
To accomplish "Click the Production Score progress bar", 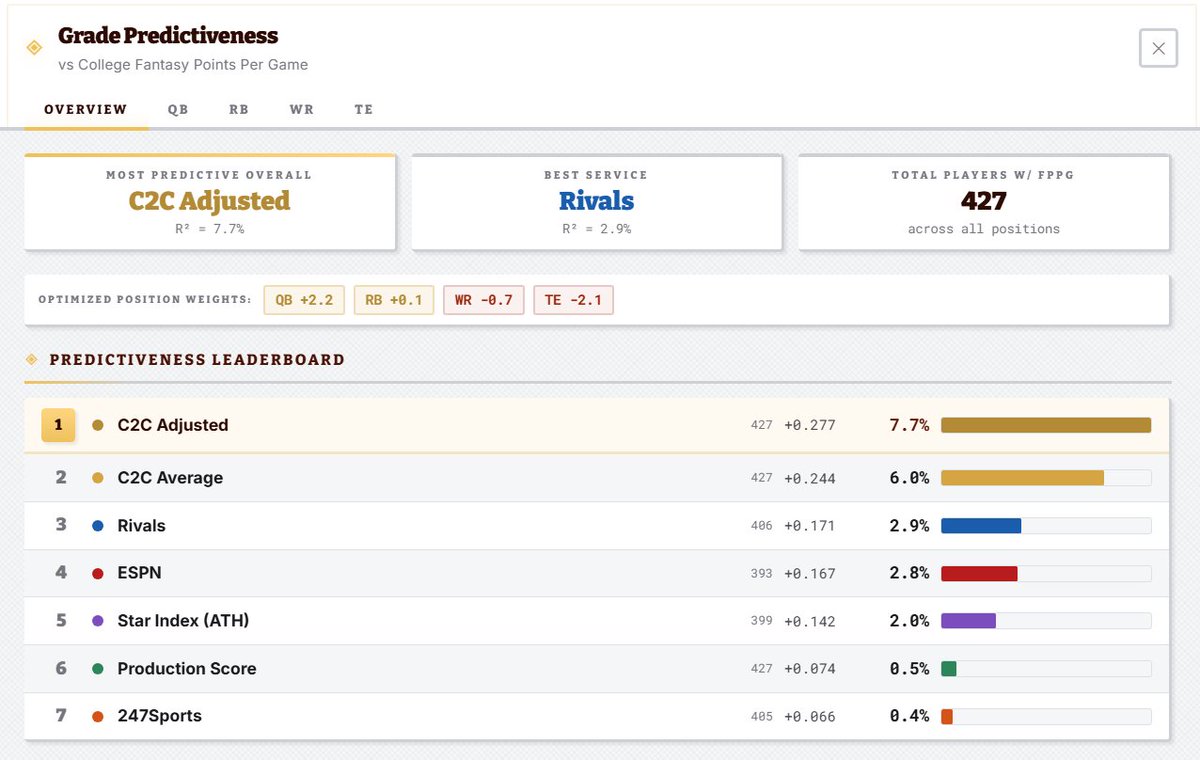I will coord(1046,669).
